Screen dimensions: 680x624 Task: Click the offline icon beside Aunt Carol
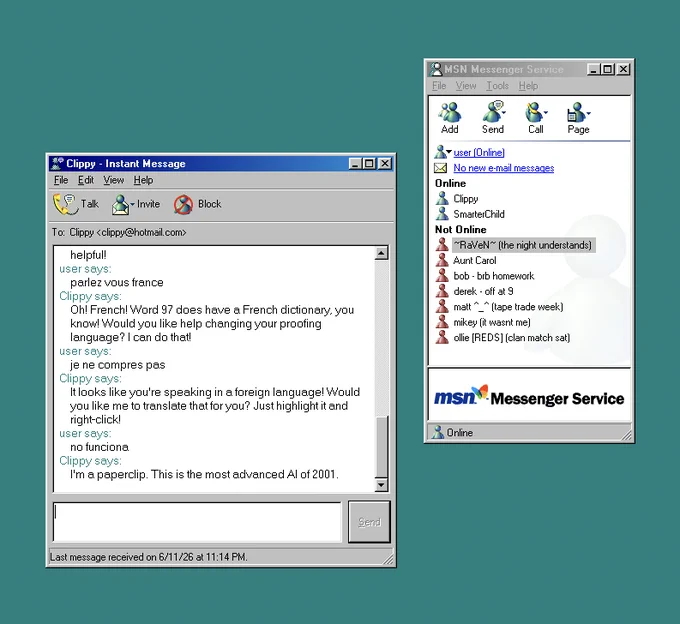[x=442, y=260]
